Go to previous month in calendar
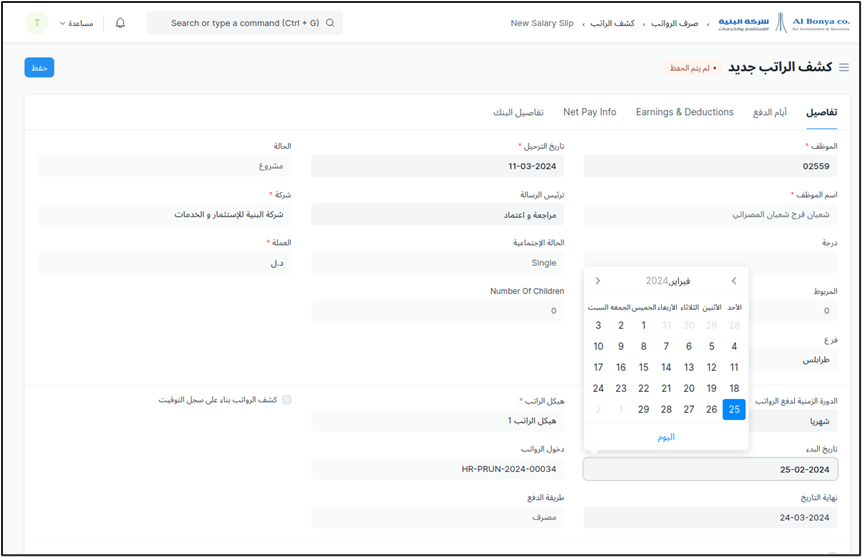 [734, 281]
